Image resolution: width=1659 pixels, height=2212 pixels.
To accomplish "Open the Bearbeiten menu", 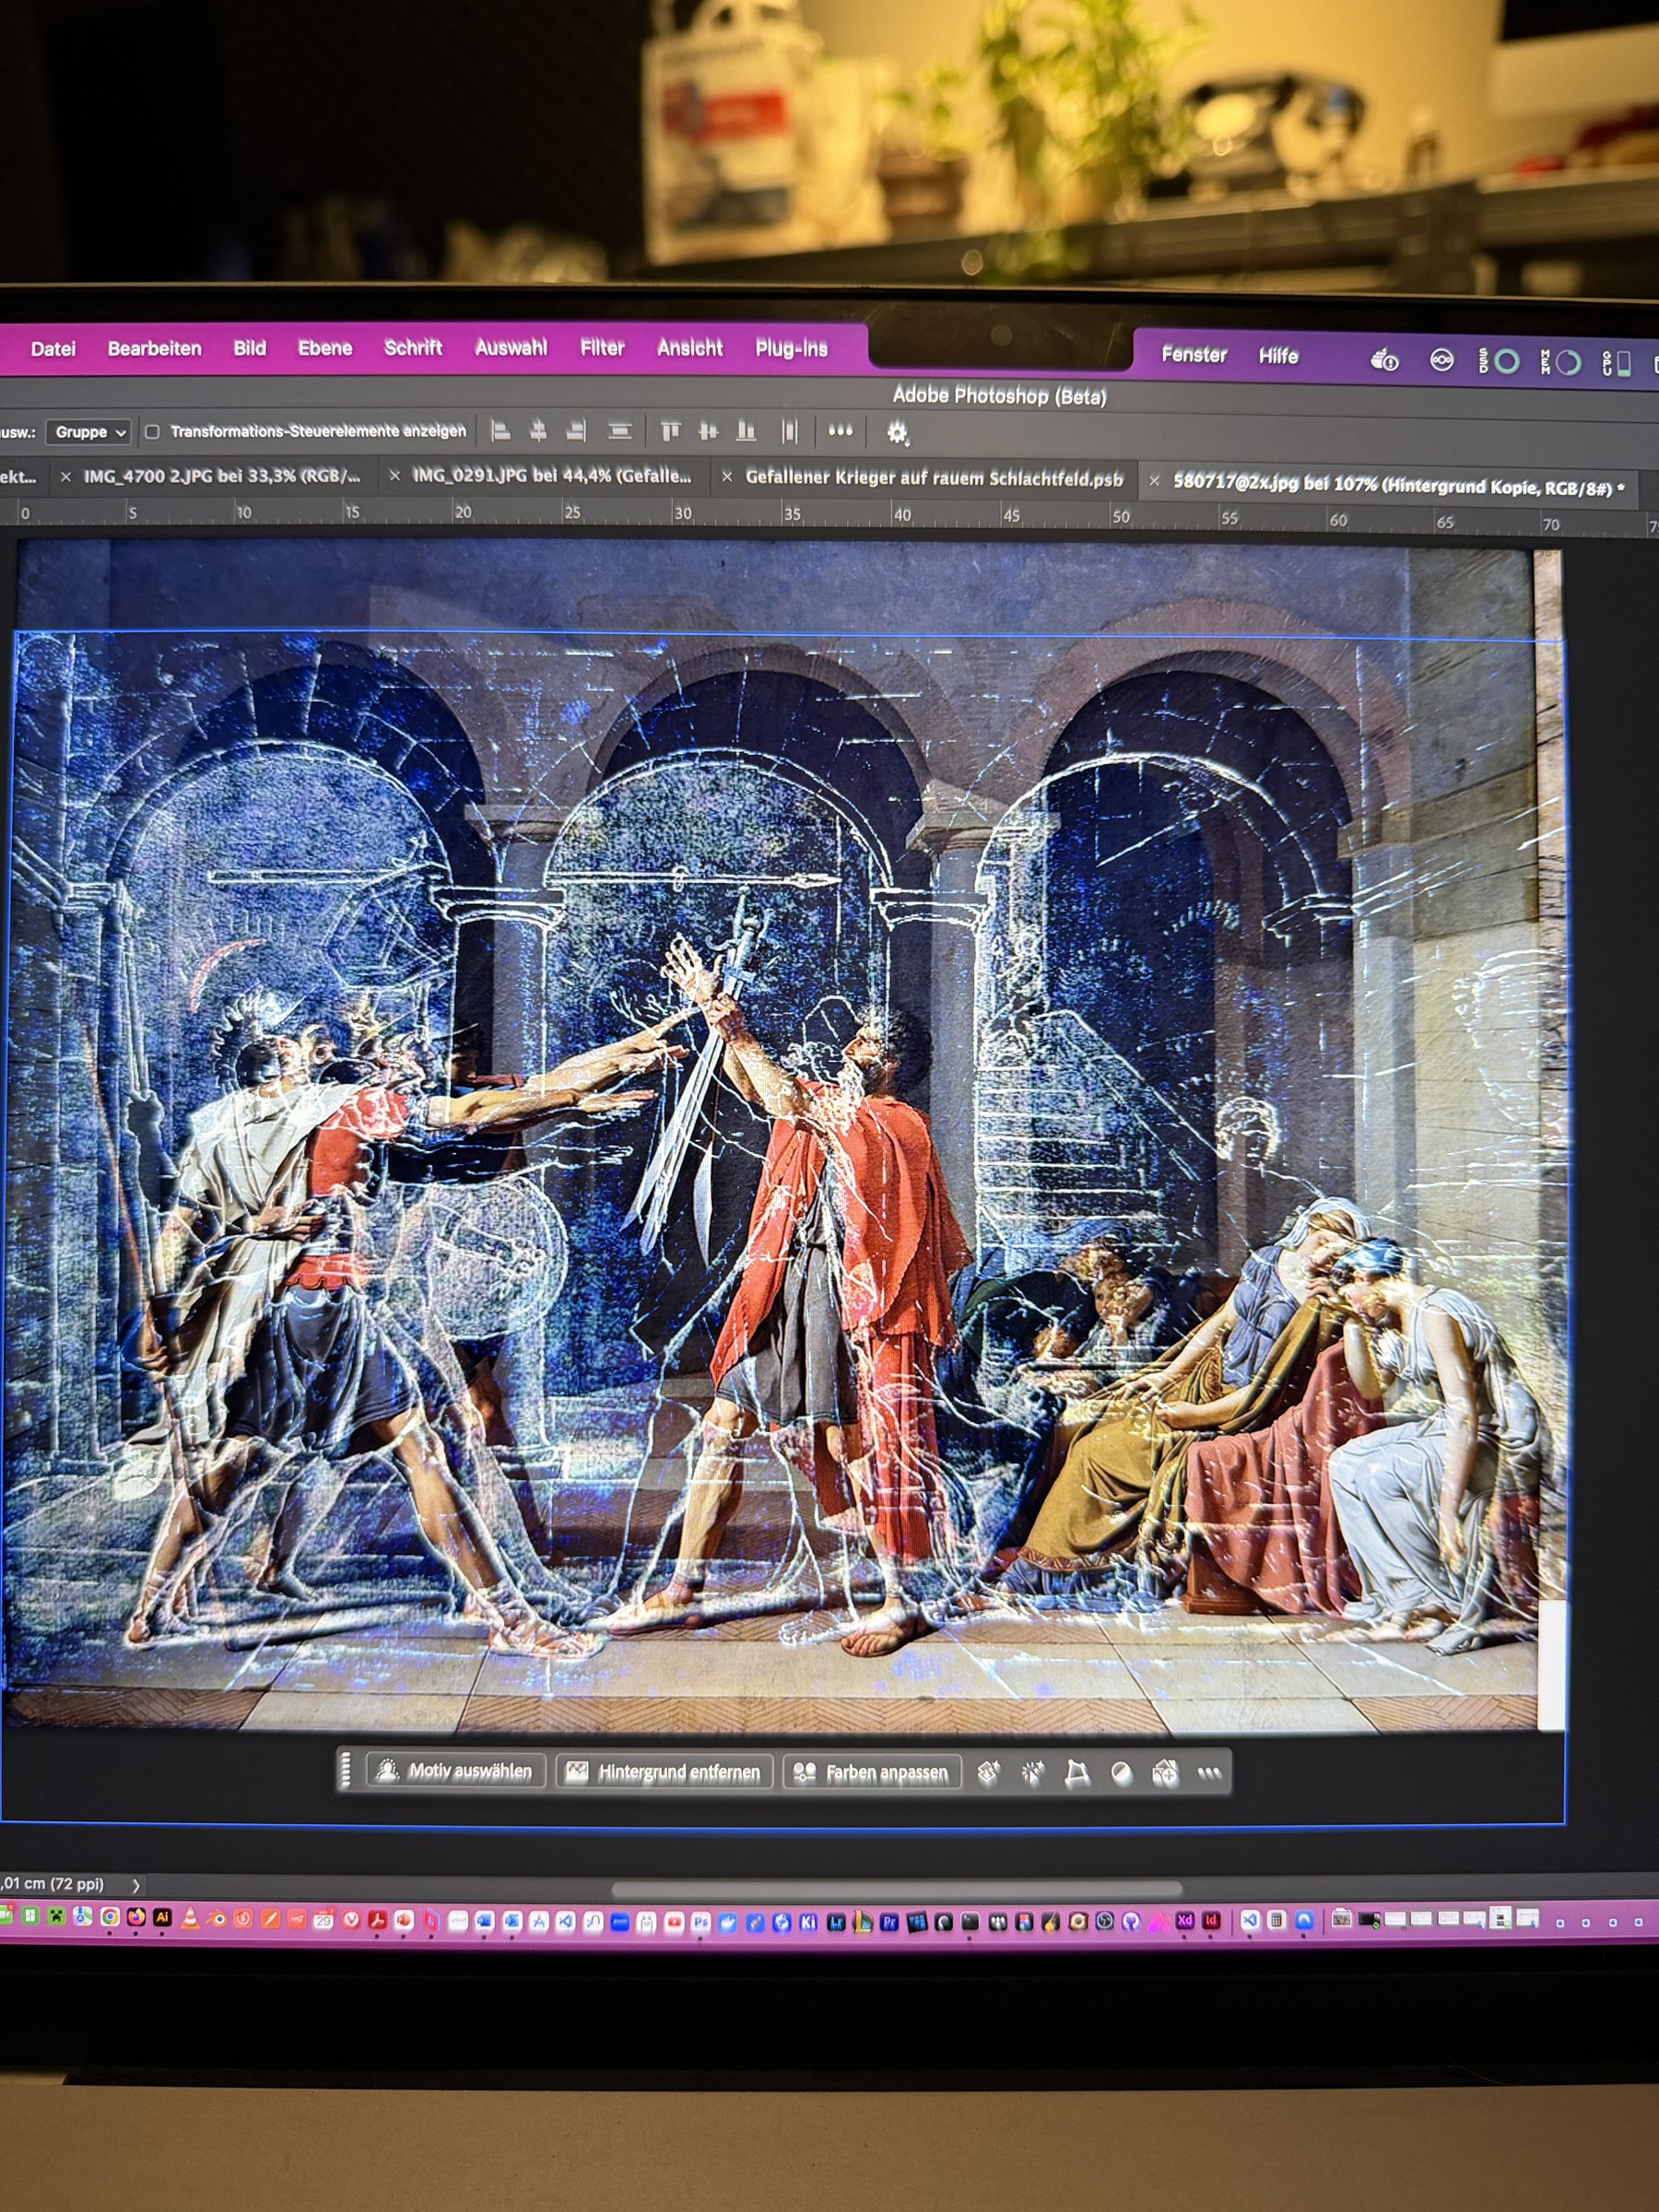I will (155, 349).
